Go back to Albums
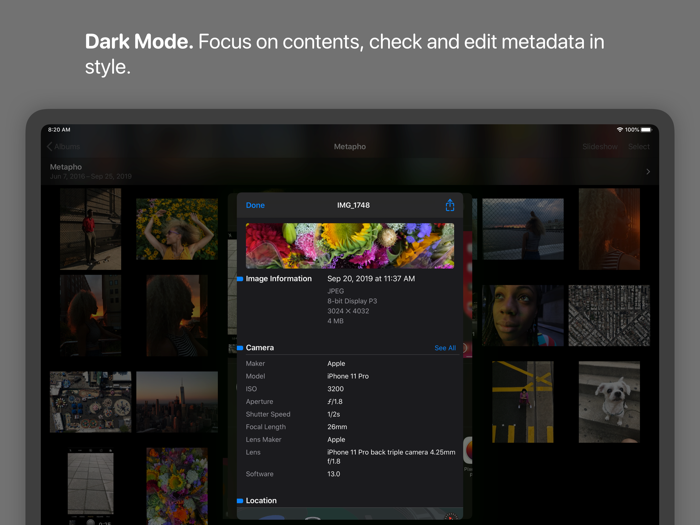The image size is (700, 525). [x=64, y=146]
